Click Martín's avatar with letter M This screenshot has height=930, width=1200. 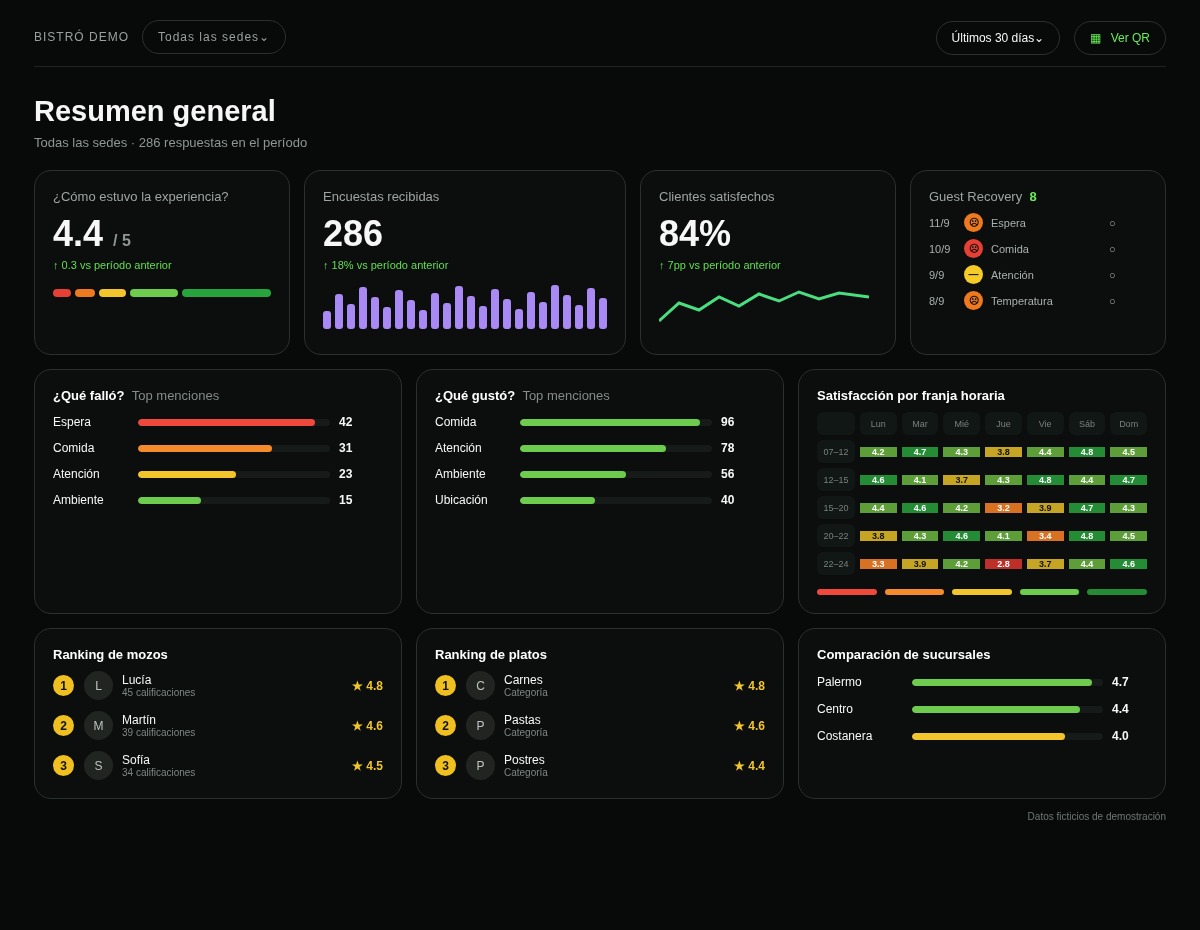pyautogui.click(x=98, y=726)
